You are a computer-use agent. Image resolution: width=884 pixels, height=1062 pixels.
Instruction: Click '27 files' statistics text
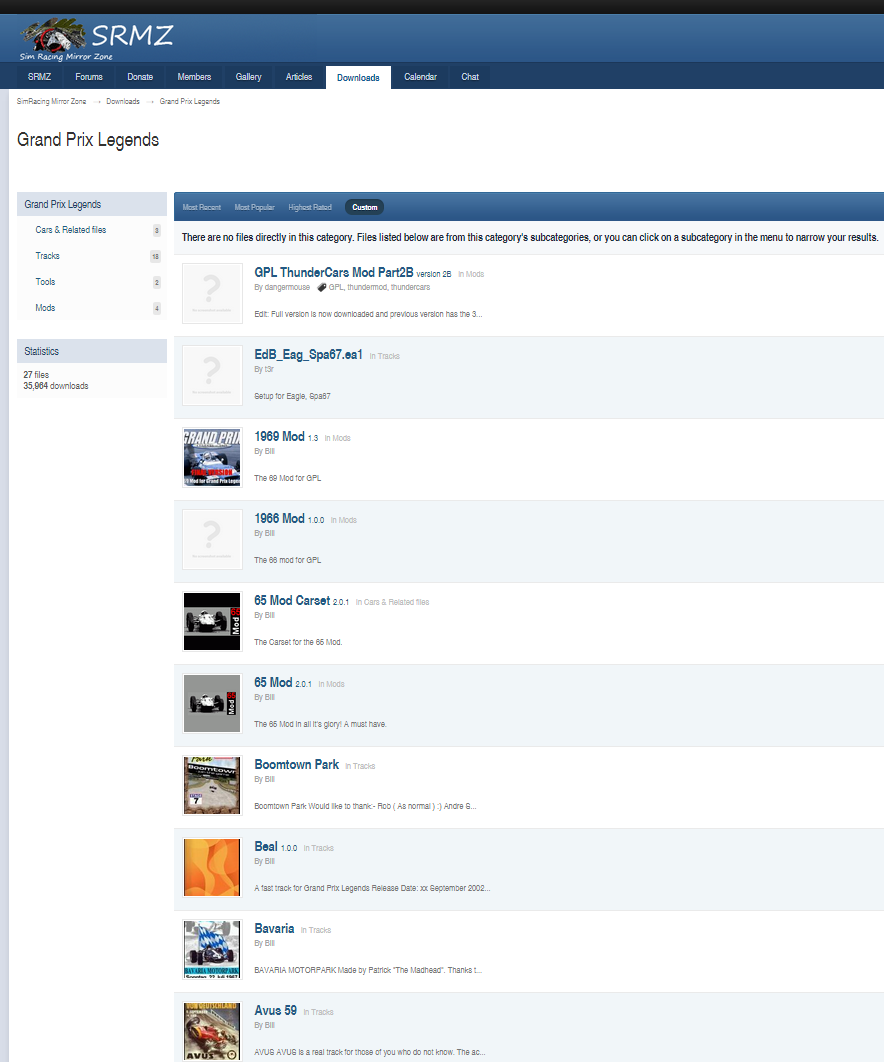(36, 375)
